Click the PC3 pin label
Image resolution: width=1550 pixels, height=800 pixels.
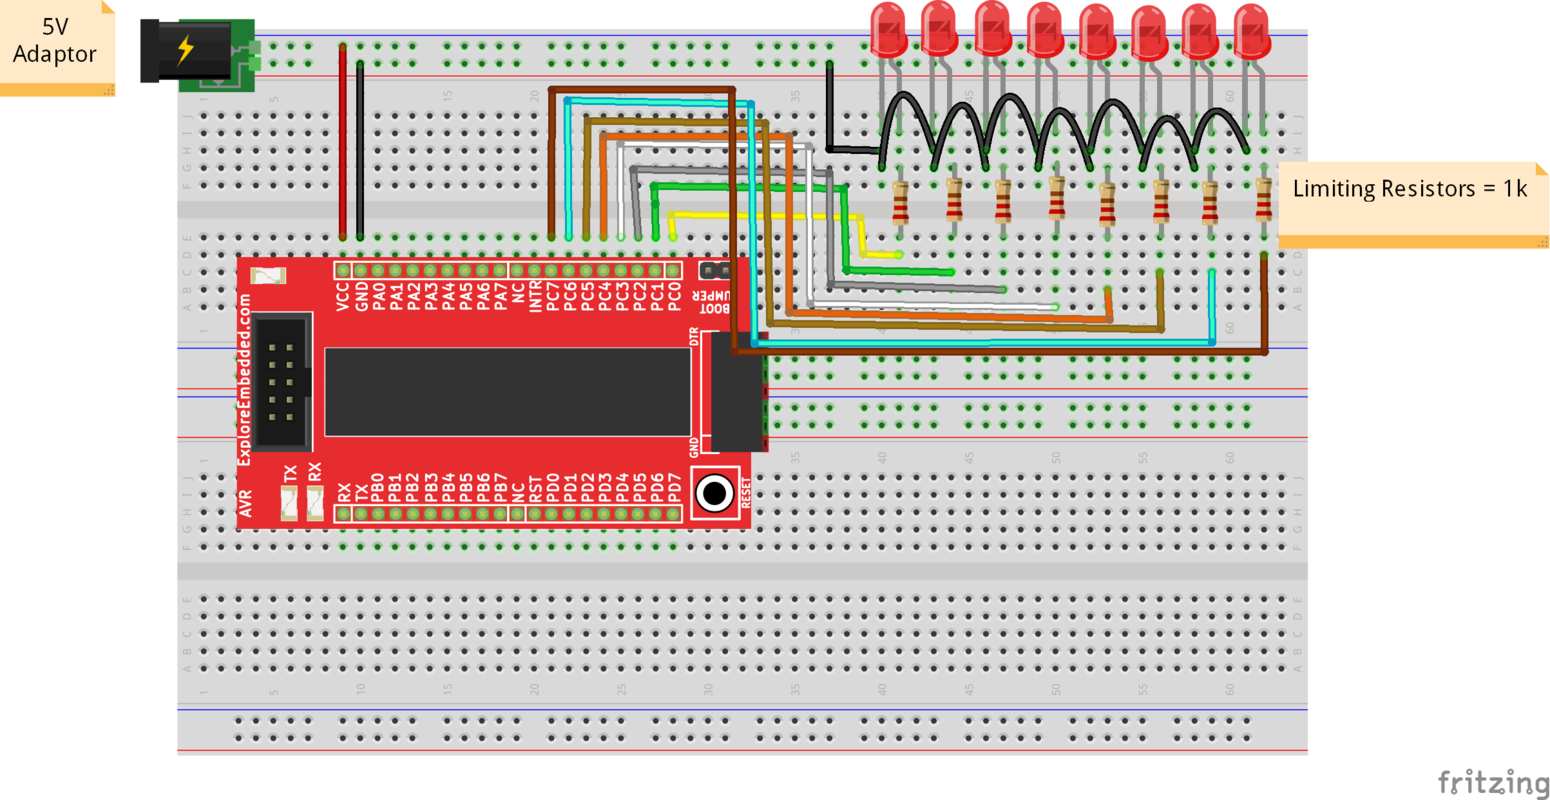click(x=622, y=297)
